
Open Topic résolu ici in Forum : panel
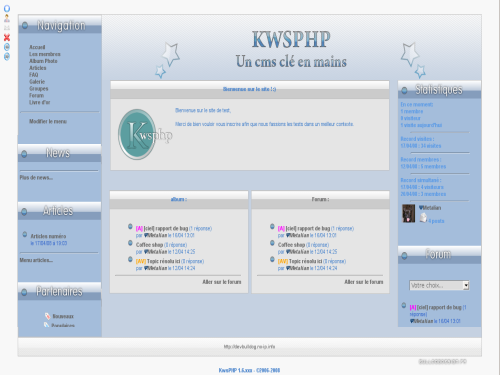(305, 261)
